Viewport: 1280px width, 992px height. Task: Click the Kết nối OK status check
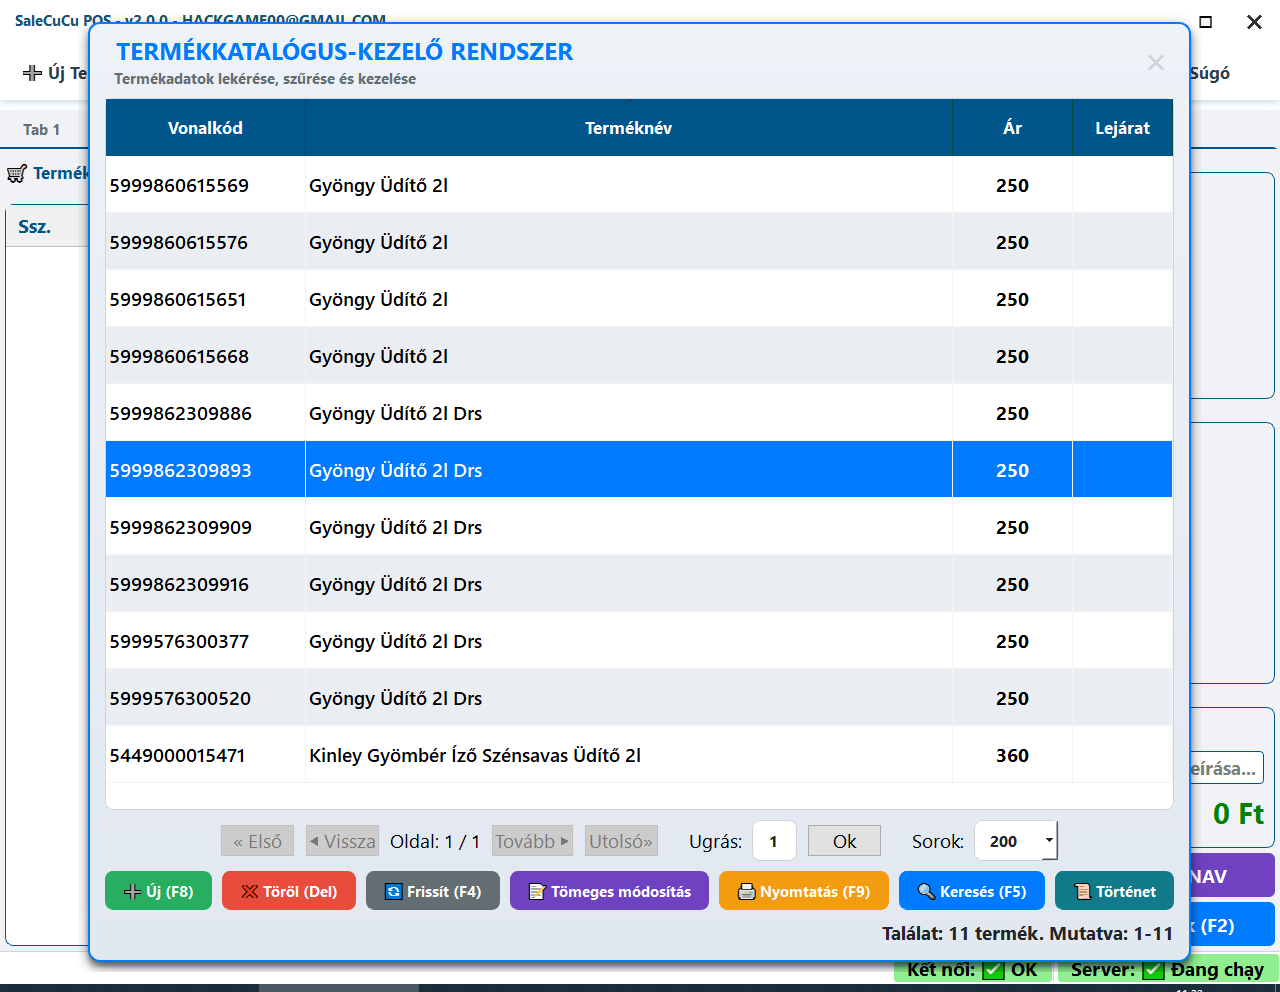[972, 970]
